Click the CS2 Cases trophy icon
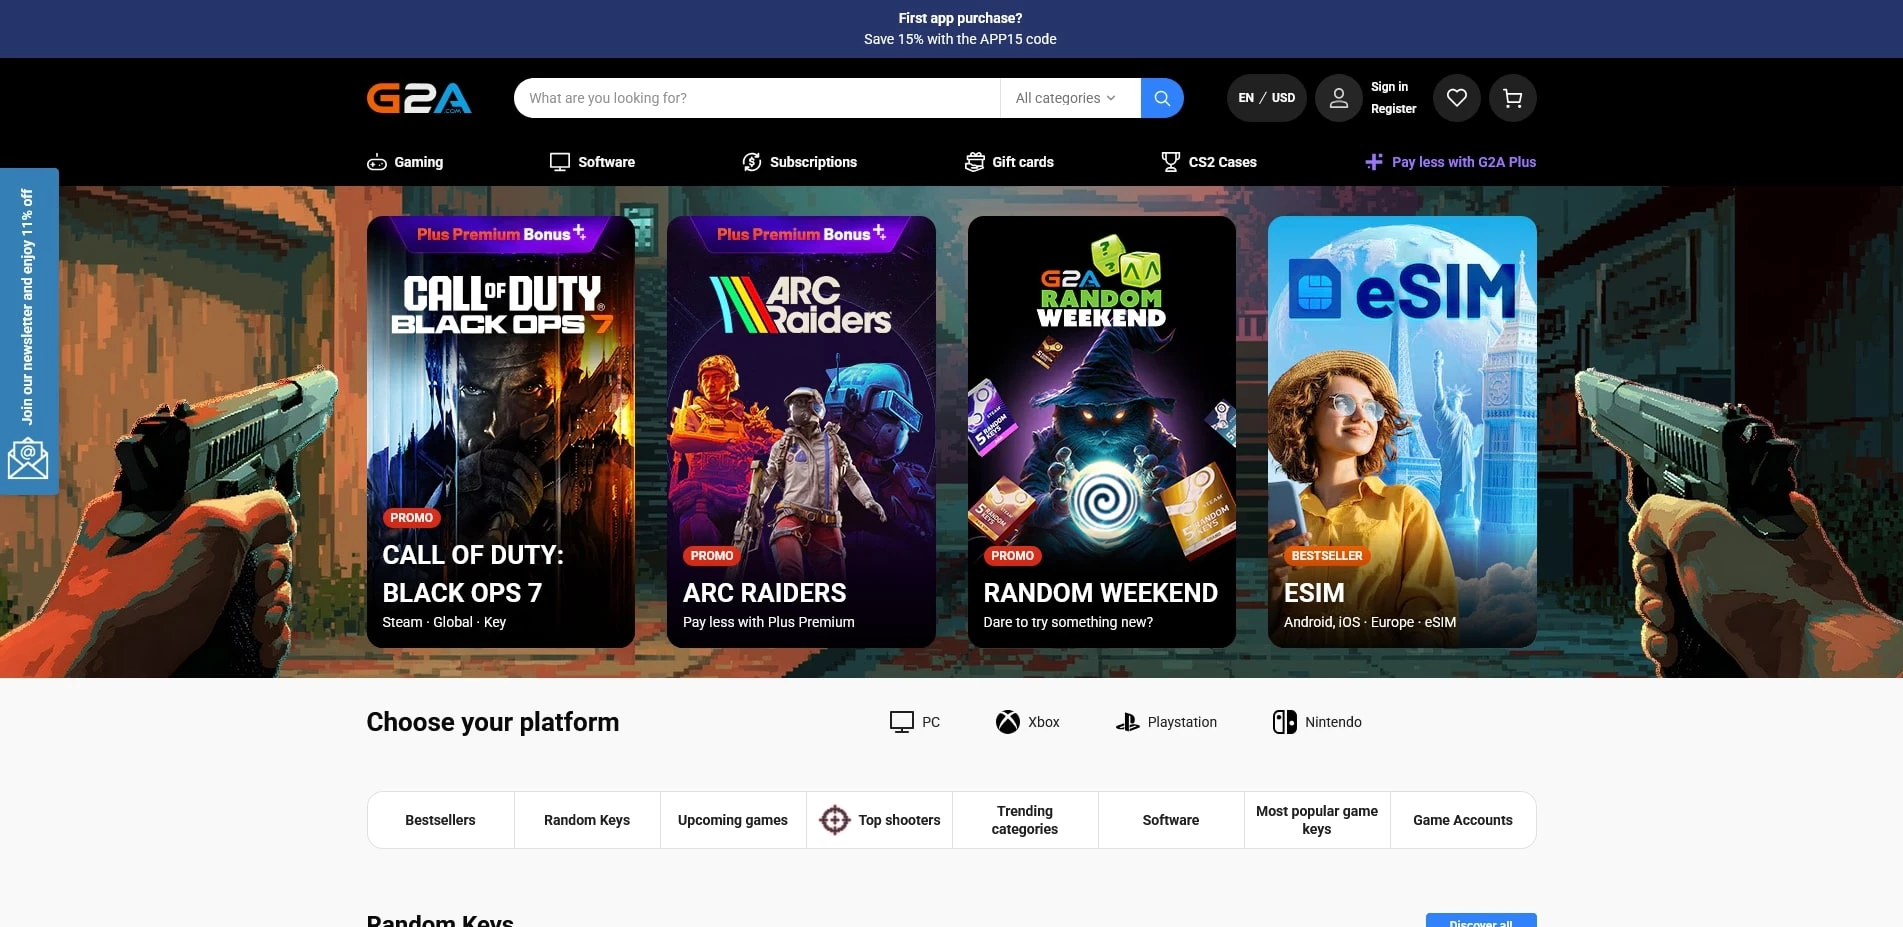Screen dimensions: 1903x927 [x=1170, y=161]
